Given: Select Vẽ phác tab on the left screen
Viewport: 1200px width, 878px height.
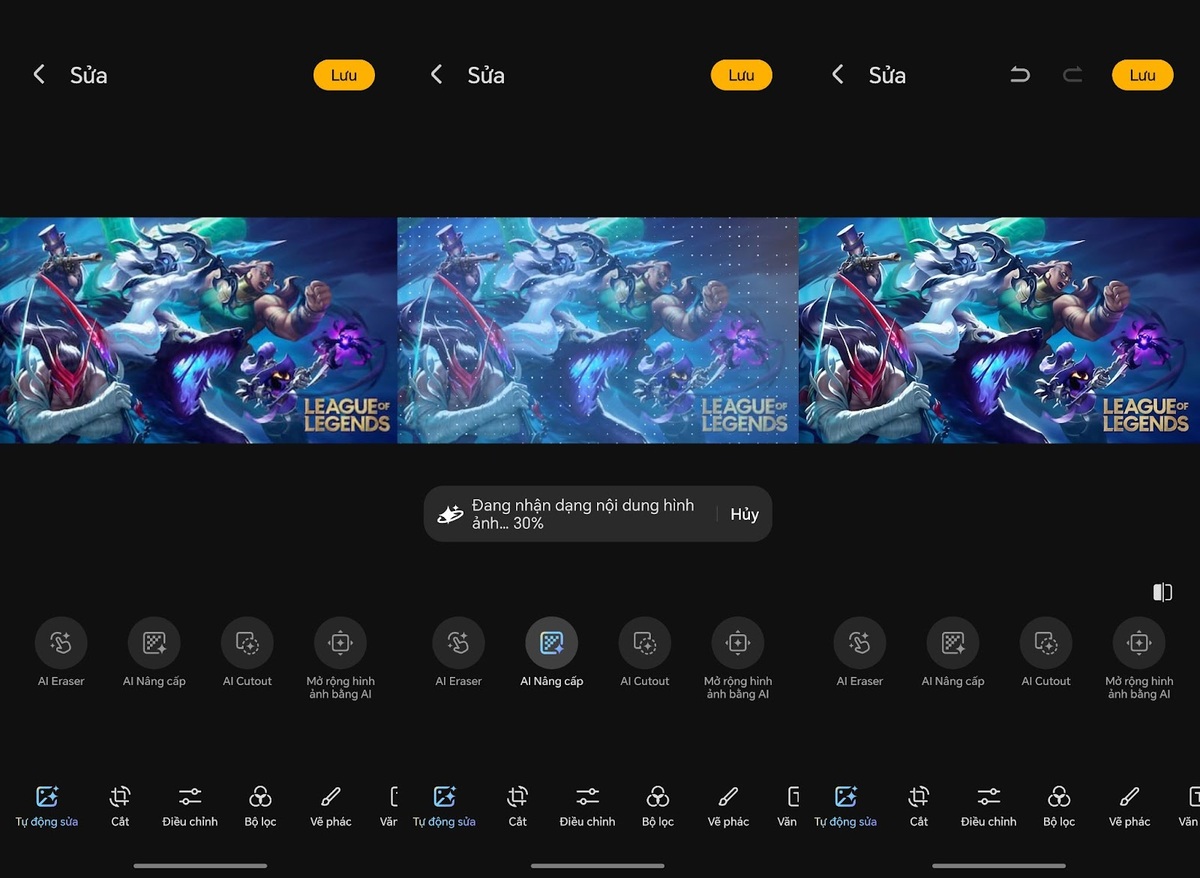Looking at the screenshot, I should pyautogui.click(x=331, y=806).
